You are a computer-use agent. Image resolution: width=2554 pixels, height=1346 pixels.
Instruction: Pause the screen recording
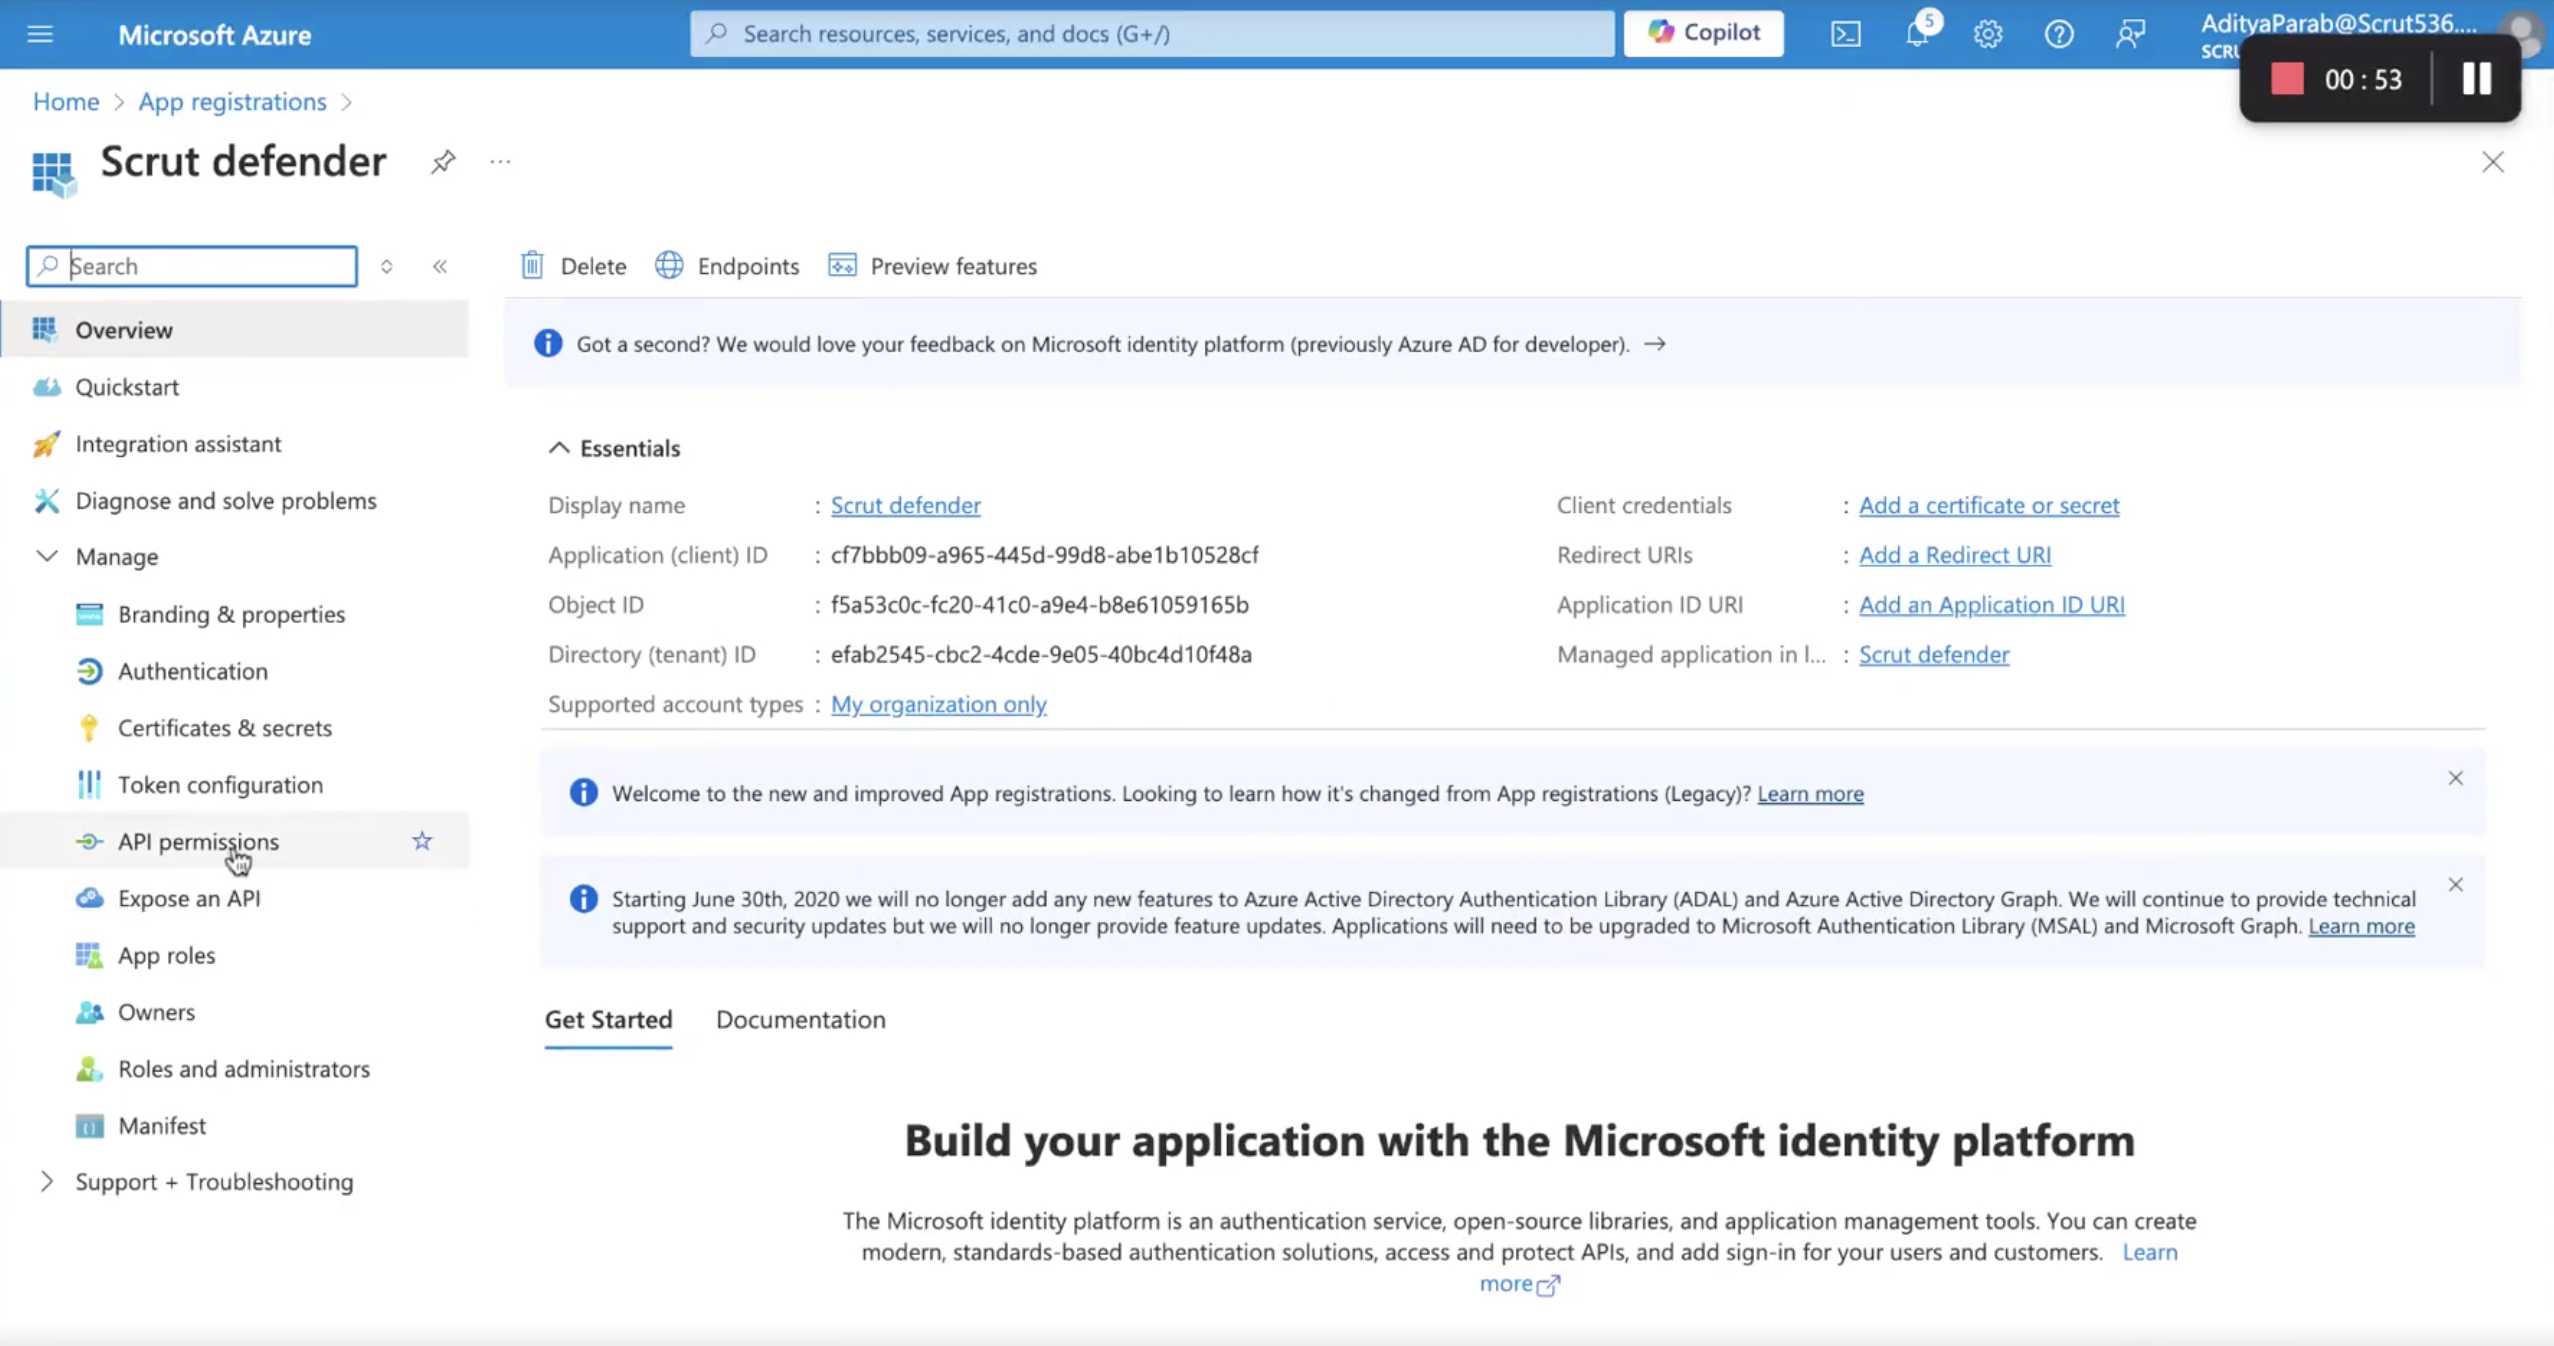point(2476,79)
